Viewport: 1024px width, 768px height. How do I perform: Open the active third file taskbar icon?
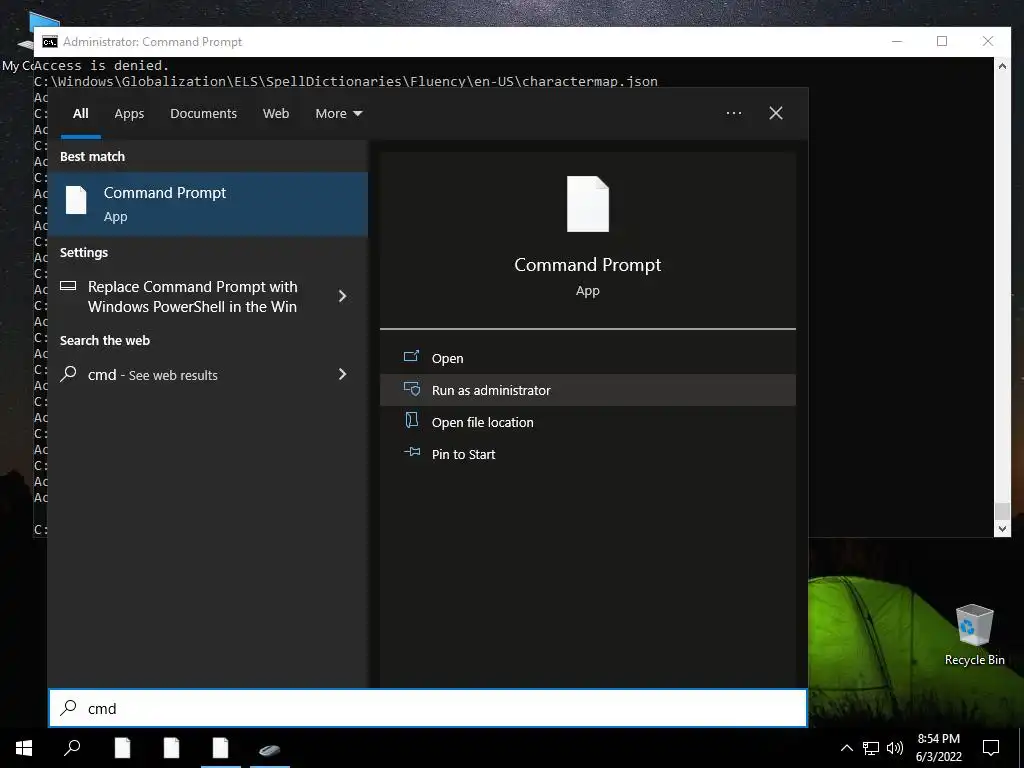pos(220,748)
